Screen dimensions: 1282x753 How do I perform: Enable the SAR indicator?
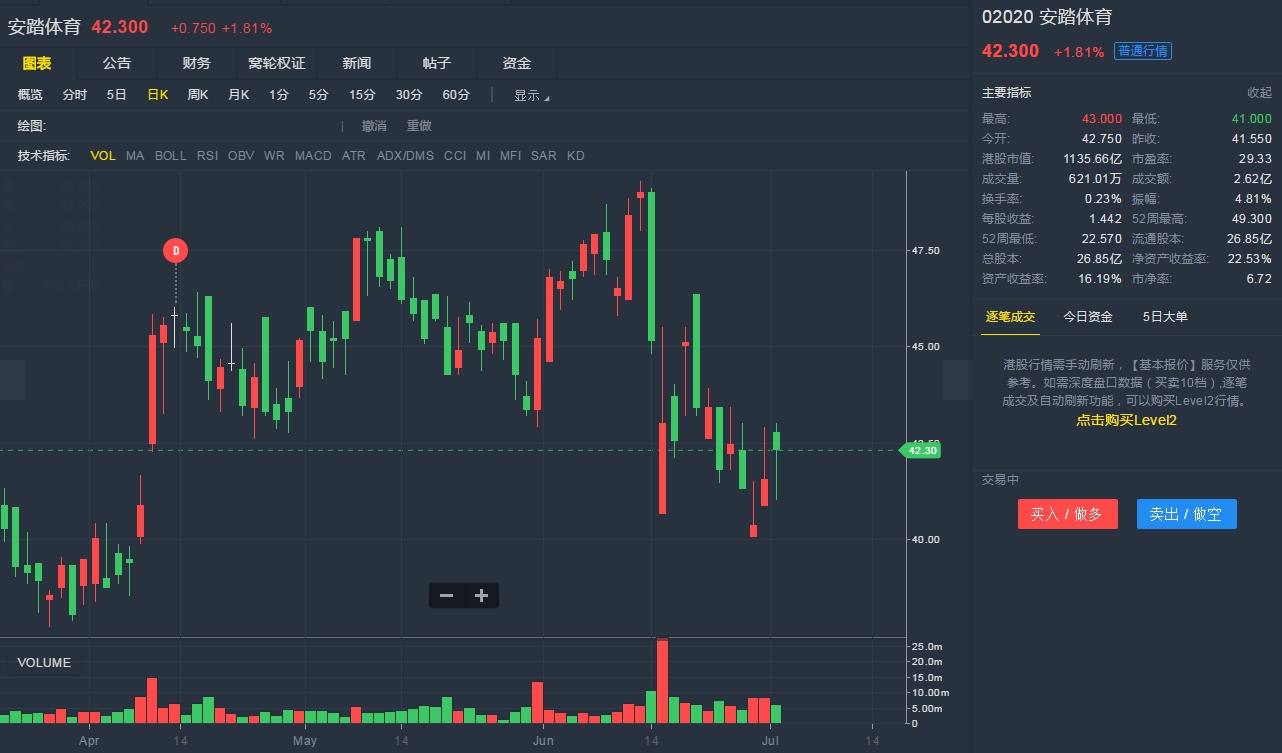pos(544,156)
